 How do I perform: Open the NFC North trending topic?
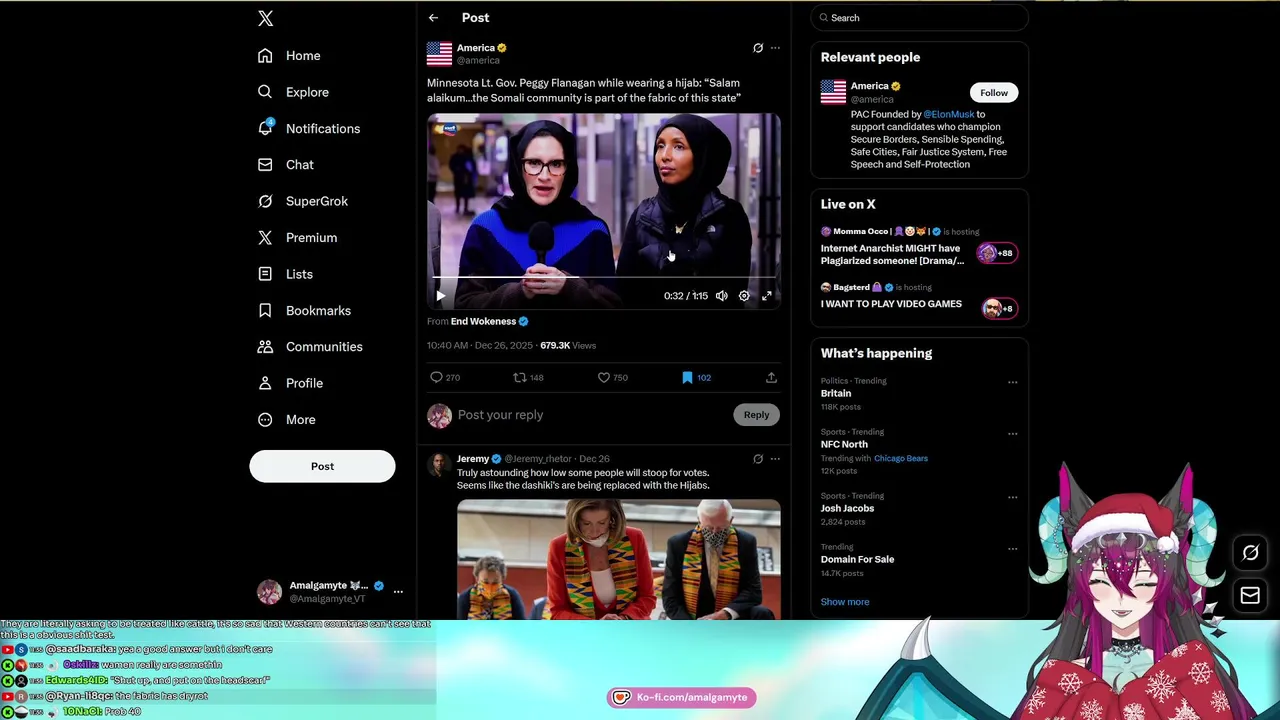(844, 445)
